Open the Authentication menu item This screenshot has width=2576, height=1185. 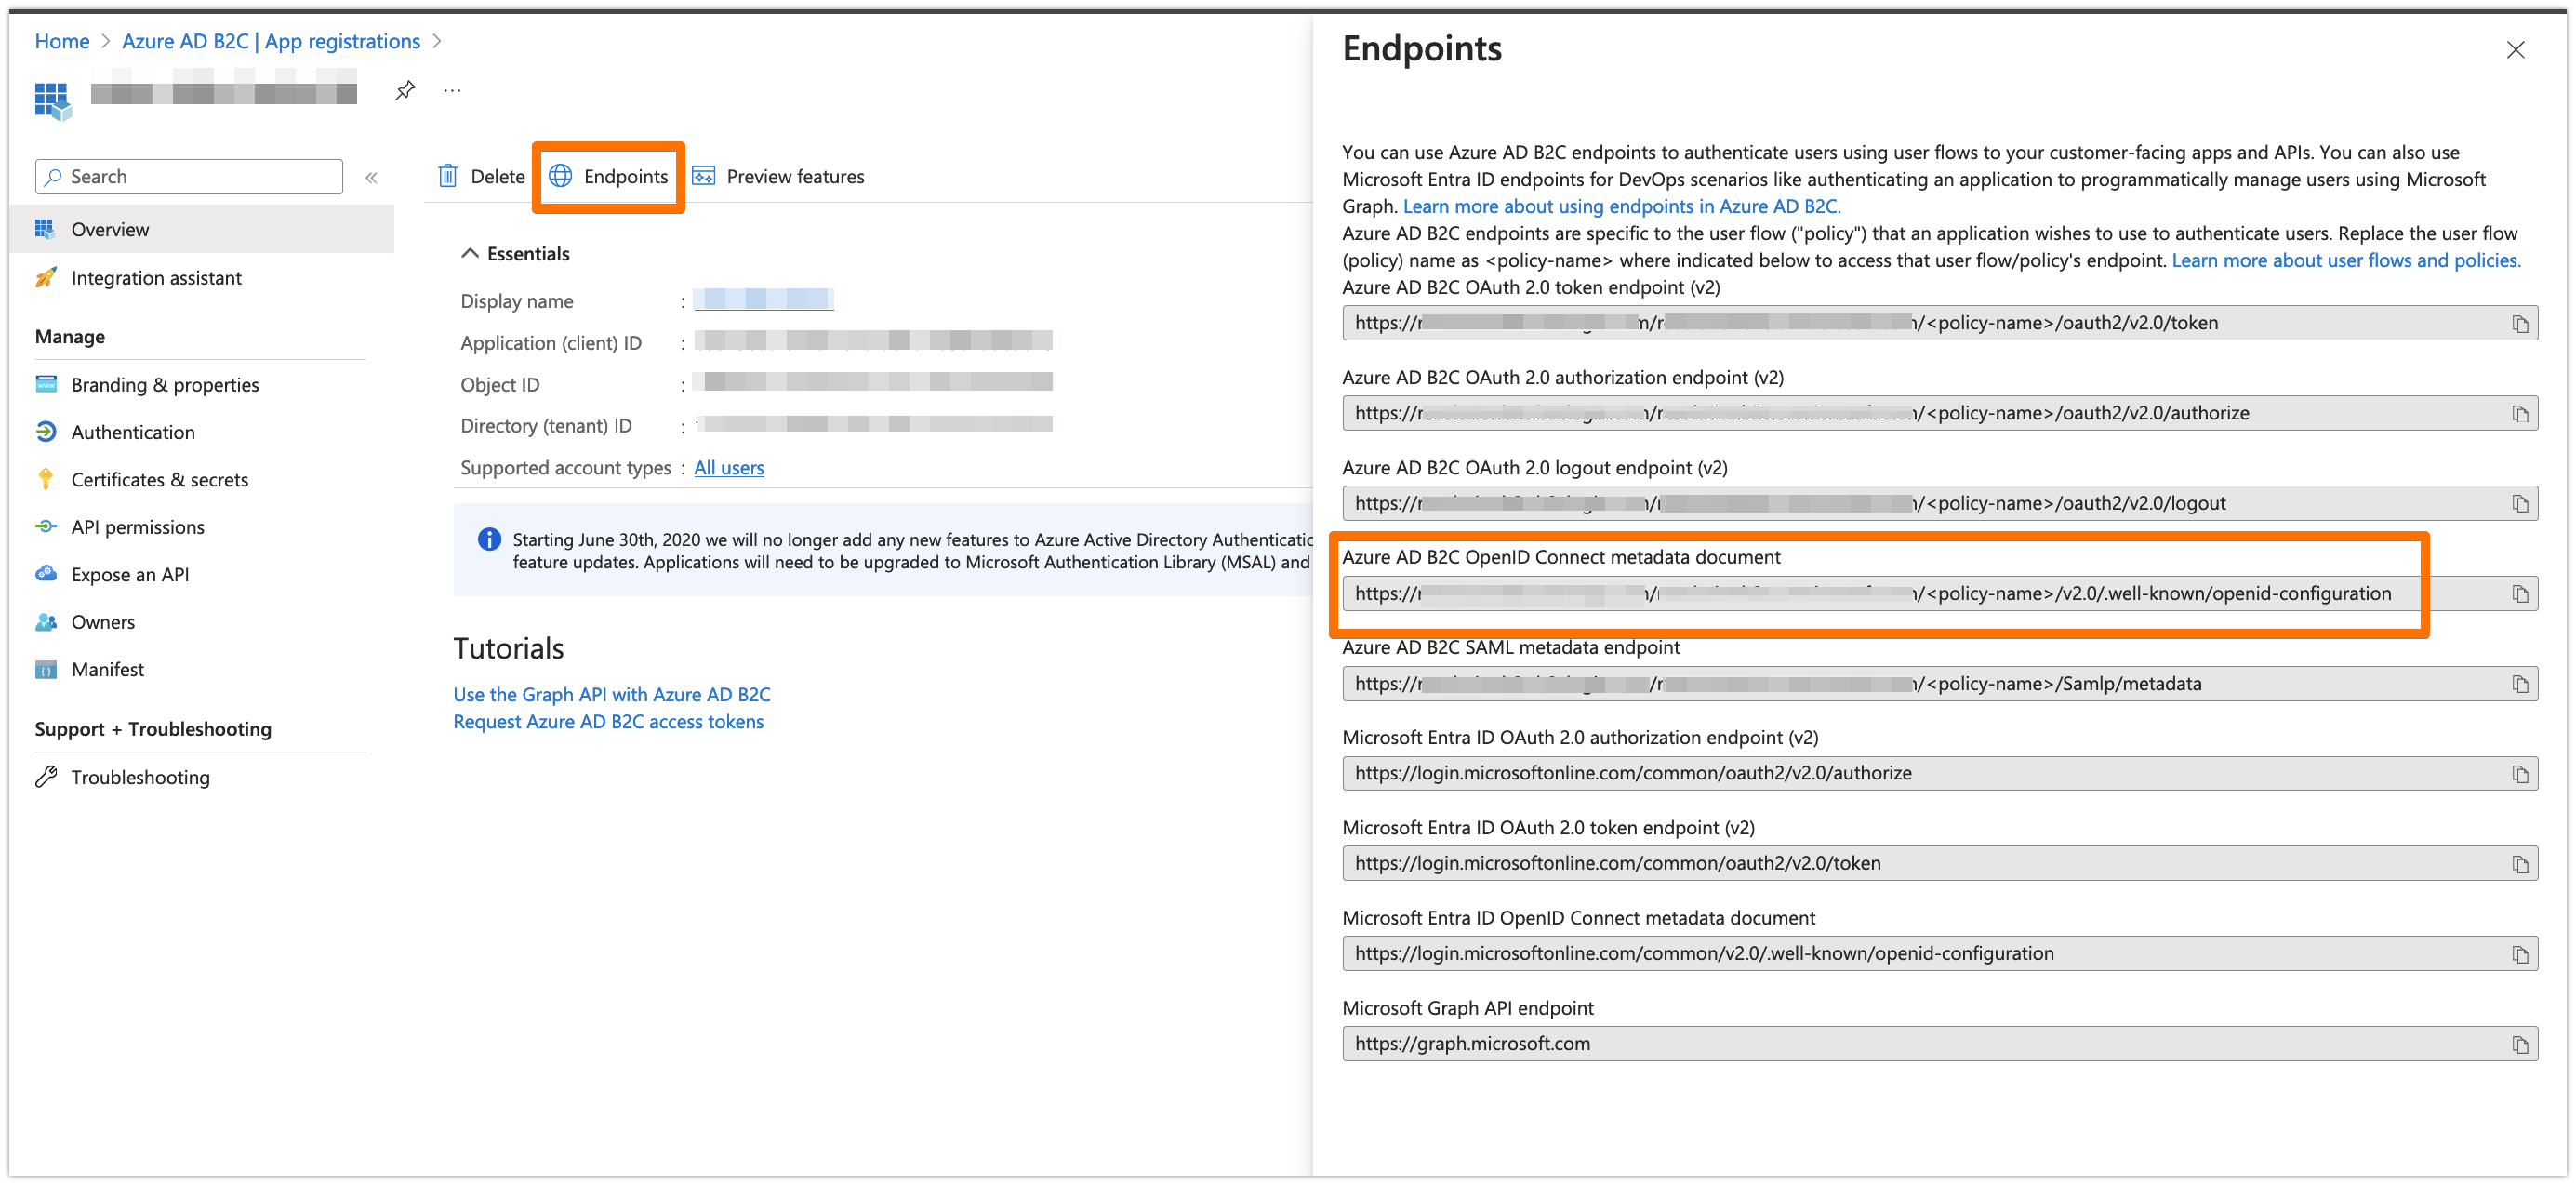[x=133, y=432]
